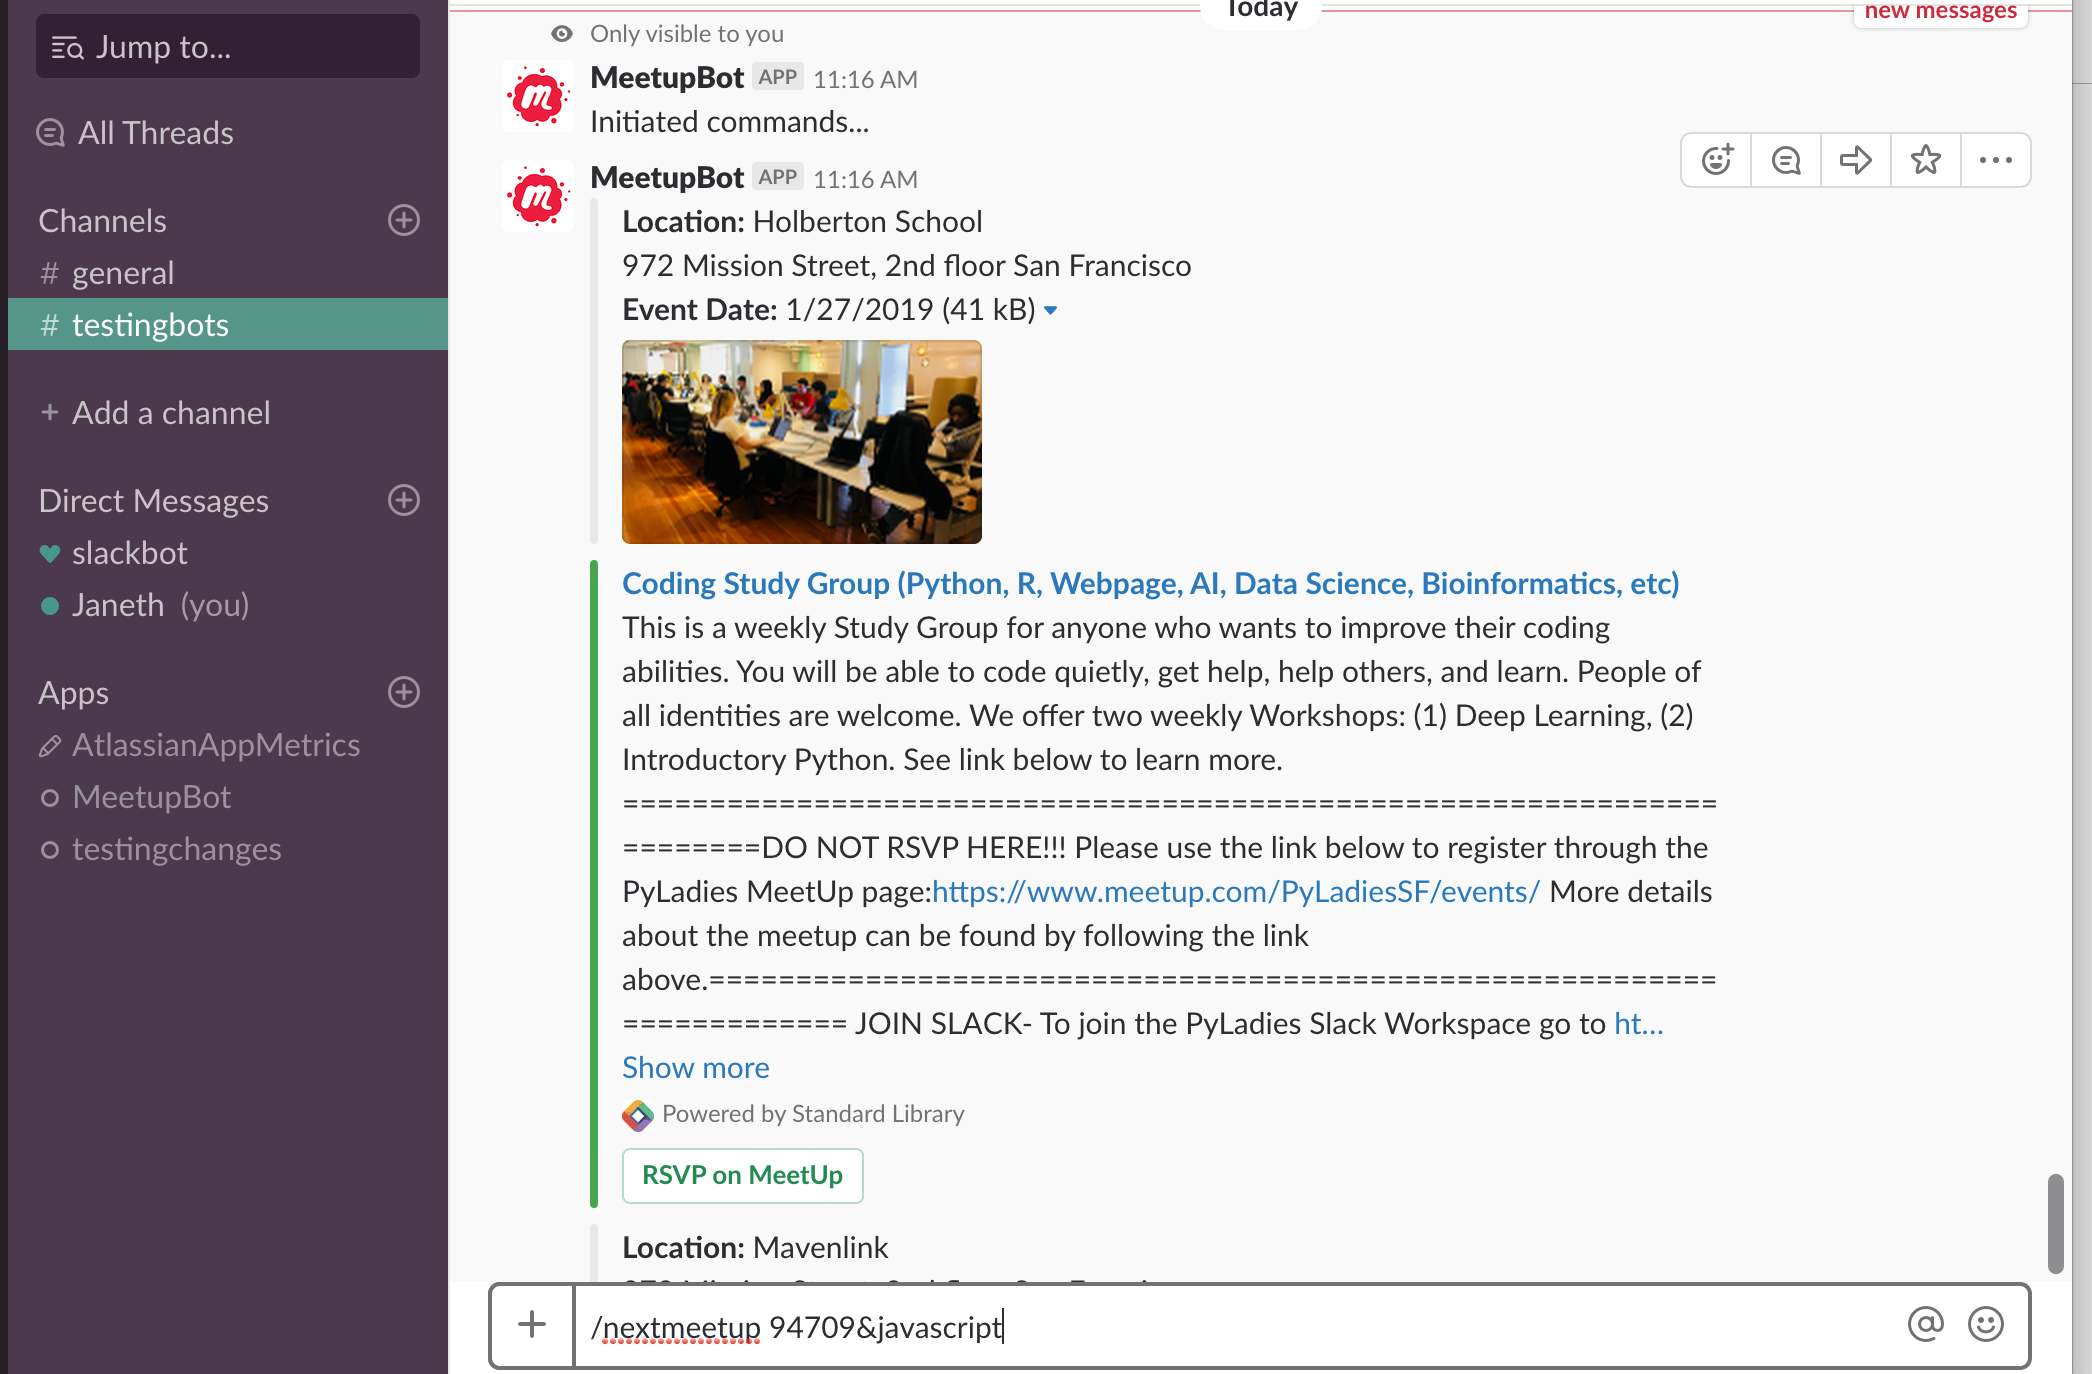Switch to the general channel

(x=122, y=273)
